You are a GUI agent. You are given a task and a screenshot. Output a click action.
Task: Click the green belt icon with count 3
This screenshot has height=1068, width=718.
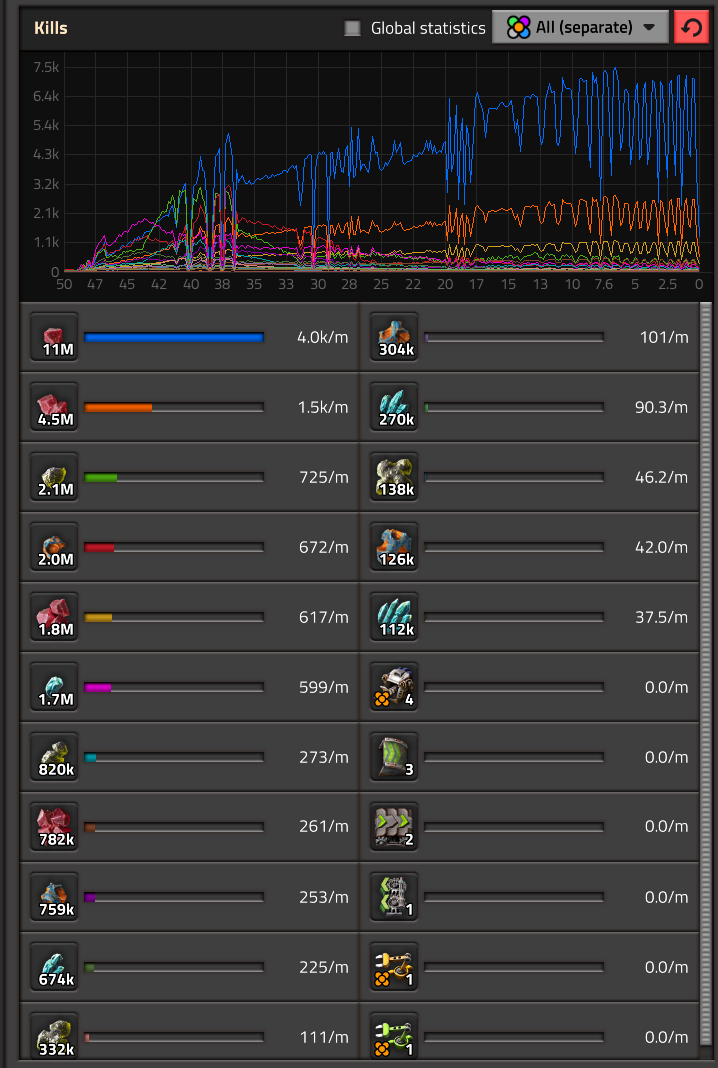point(395,757)
